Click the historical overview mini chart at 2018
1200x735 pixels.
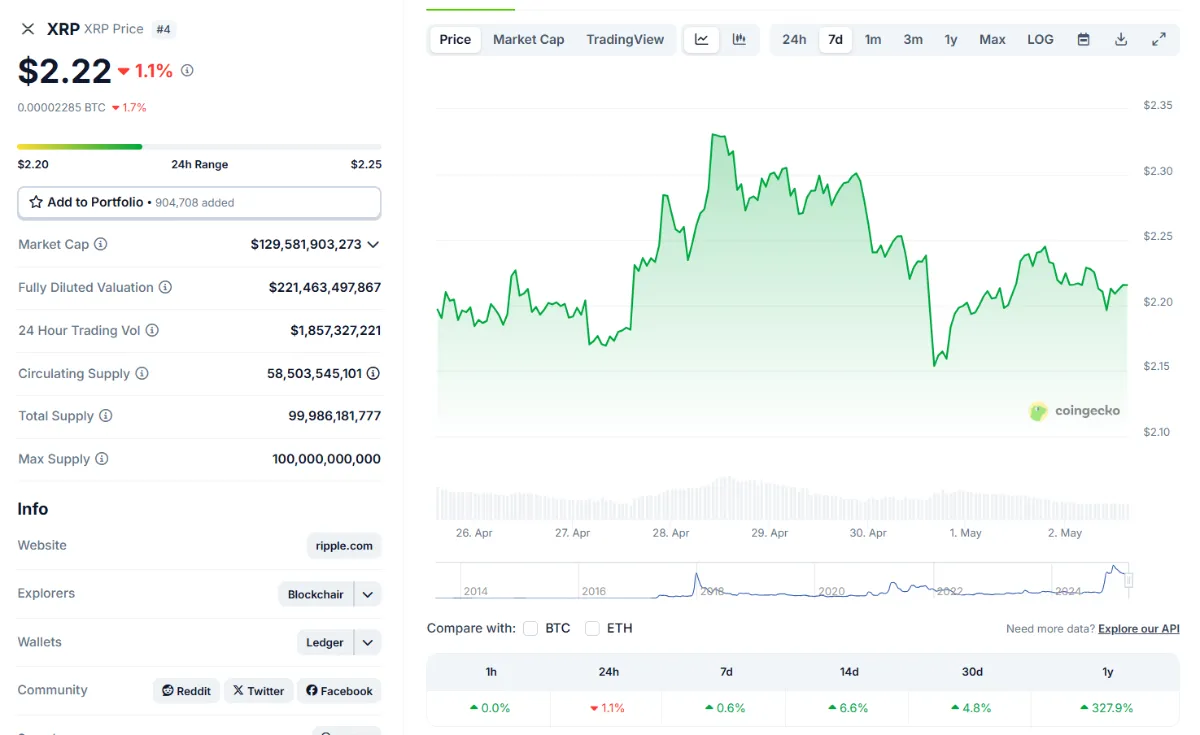click(712, 591)
